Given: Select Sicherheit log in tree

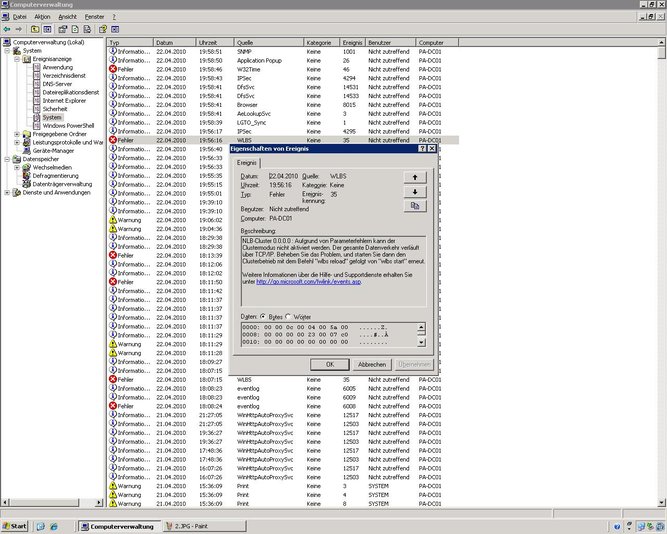Looking at the screenshot, I should click(x=54, y=109).
